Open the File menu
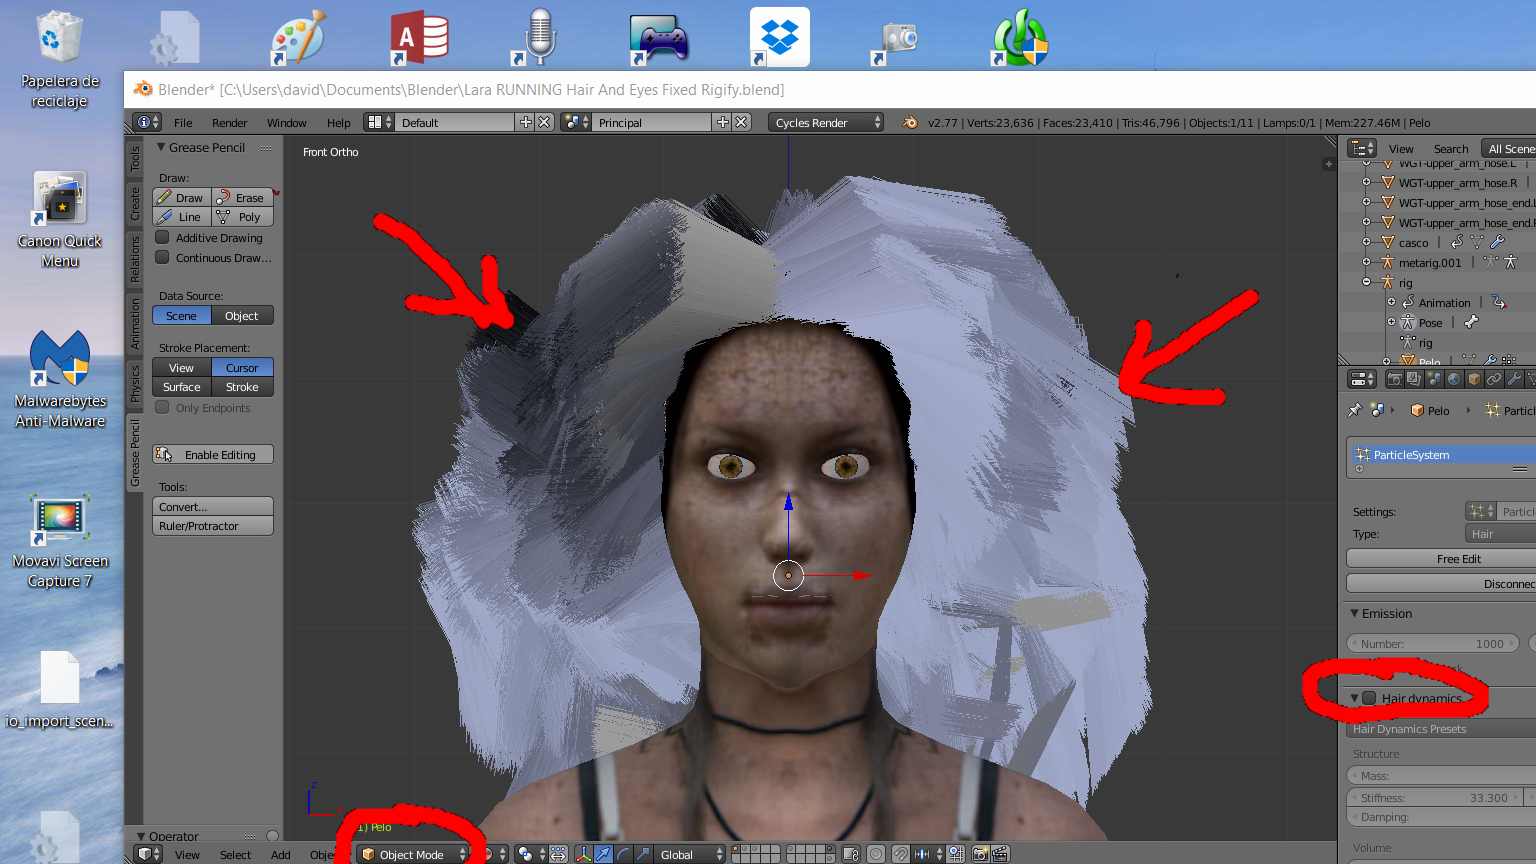The width and height of the screenshot is (1536, 864). (x=183, y=123)
